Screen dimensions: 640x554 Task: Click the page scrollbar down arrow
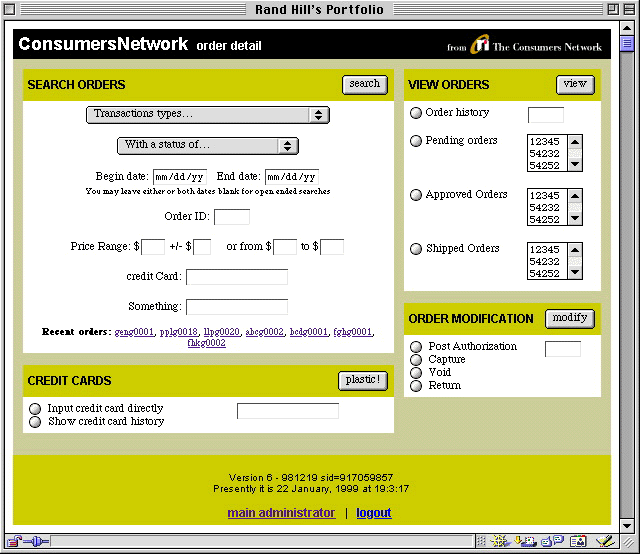[627, 525]
